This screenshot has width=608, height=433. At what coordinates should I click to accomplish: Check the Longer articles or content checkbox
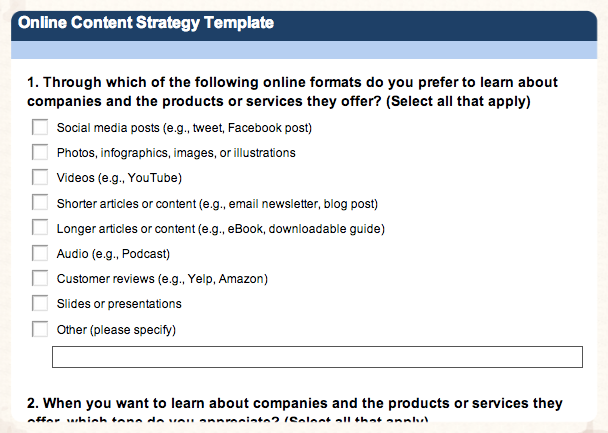(x=40, y=228)
